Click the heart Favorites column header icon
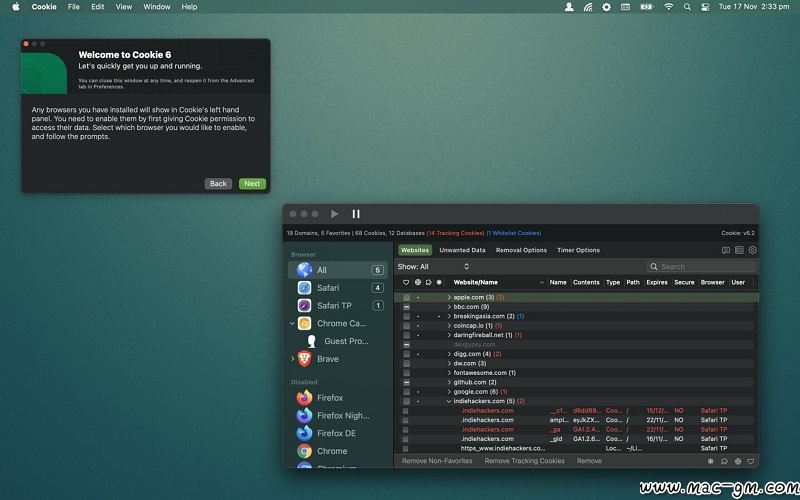This screenshot has width=800, height=500. [x=406, y=282]
